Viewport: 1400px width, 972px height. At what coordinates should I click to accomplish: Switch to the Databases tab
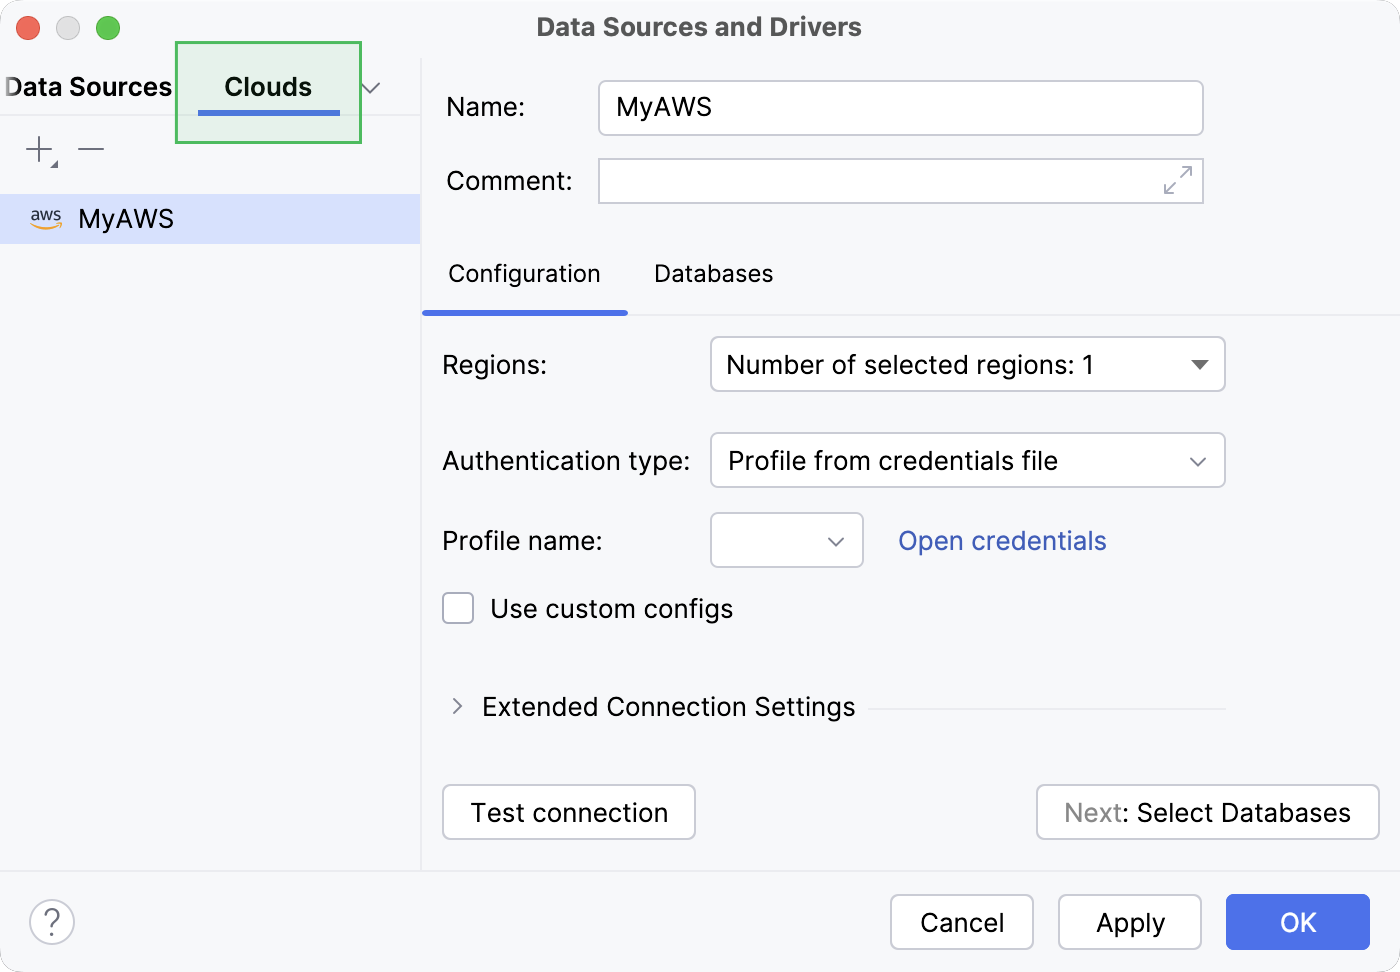[x=713, y=273]
